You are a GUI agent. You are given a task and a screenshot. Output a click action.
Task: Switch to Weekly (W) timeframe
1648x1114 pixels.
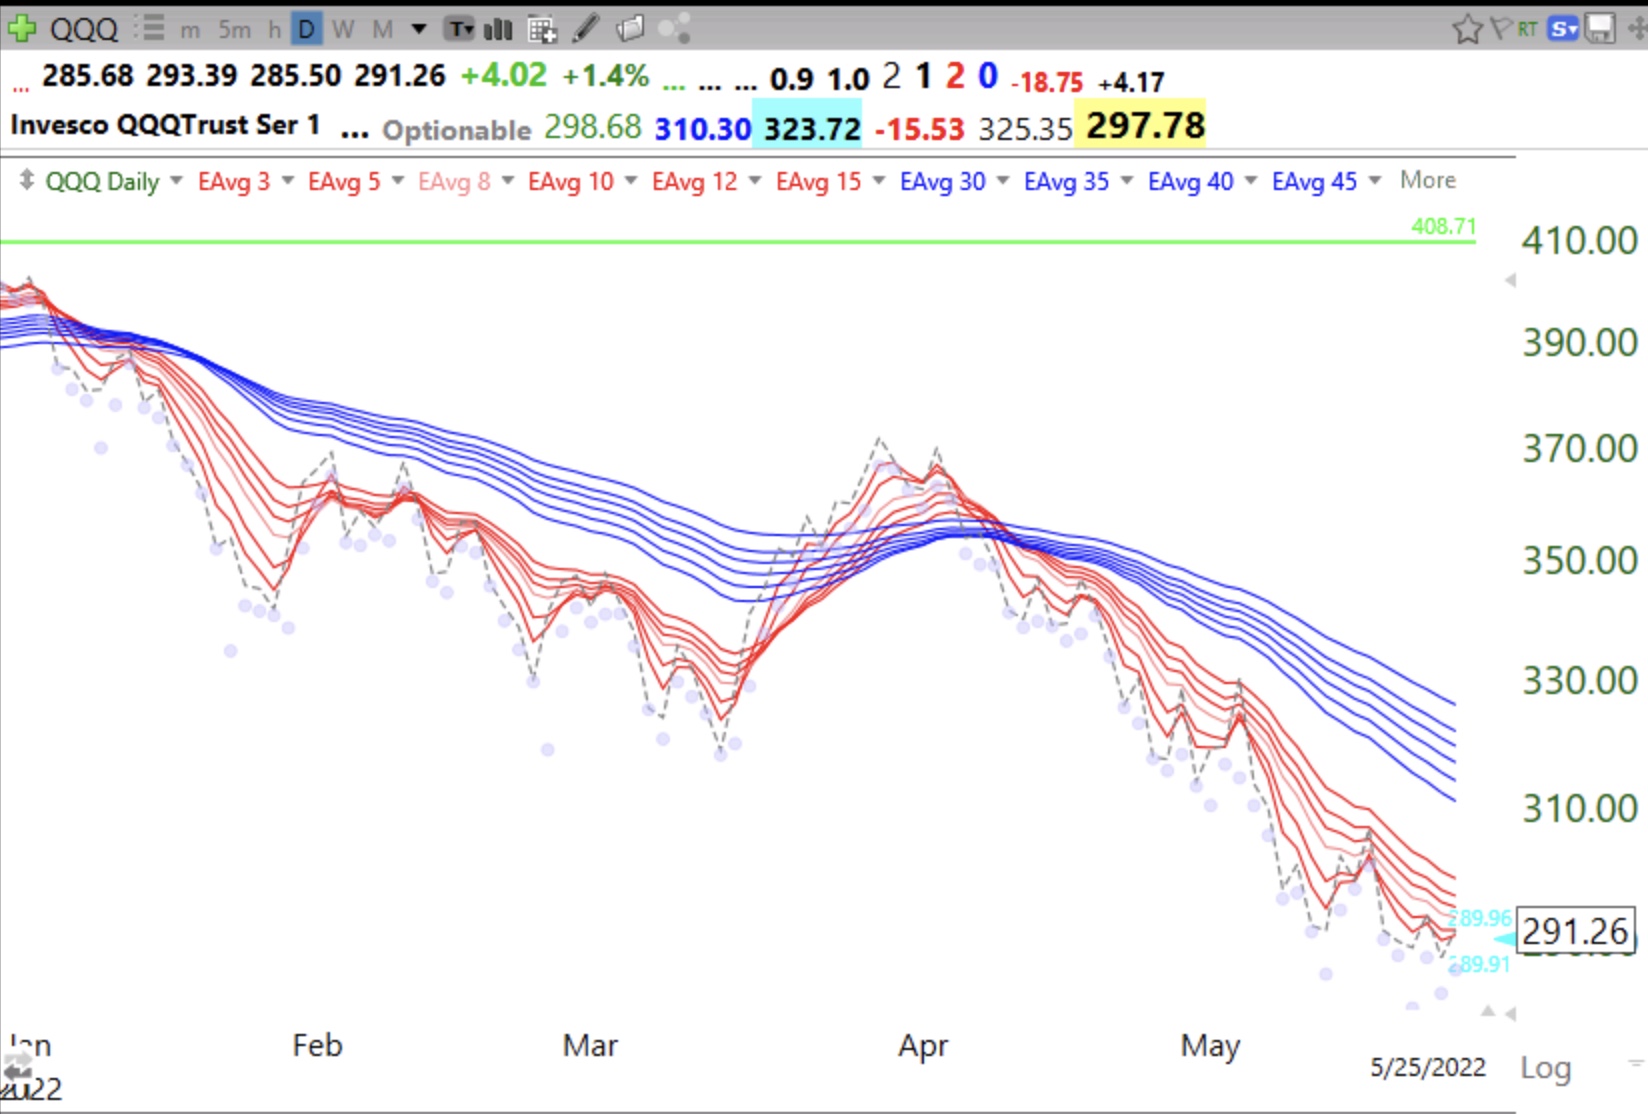pos(343,30)
